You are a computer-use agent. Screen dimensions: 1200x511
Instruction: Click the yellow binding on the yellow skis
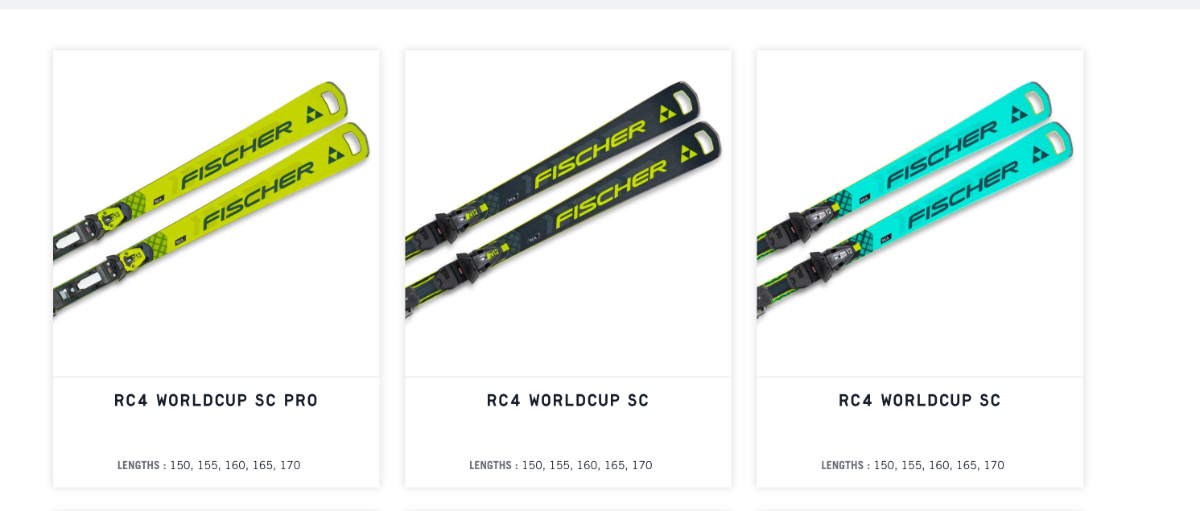tap(108, 219)
